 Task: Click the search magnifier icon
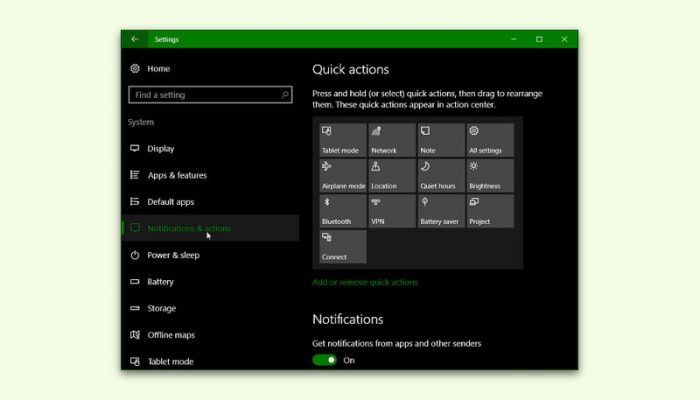tap(284, 95)
